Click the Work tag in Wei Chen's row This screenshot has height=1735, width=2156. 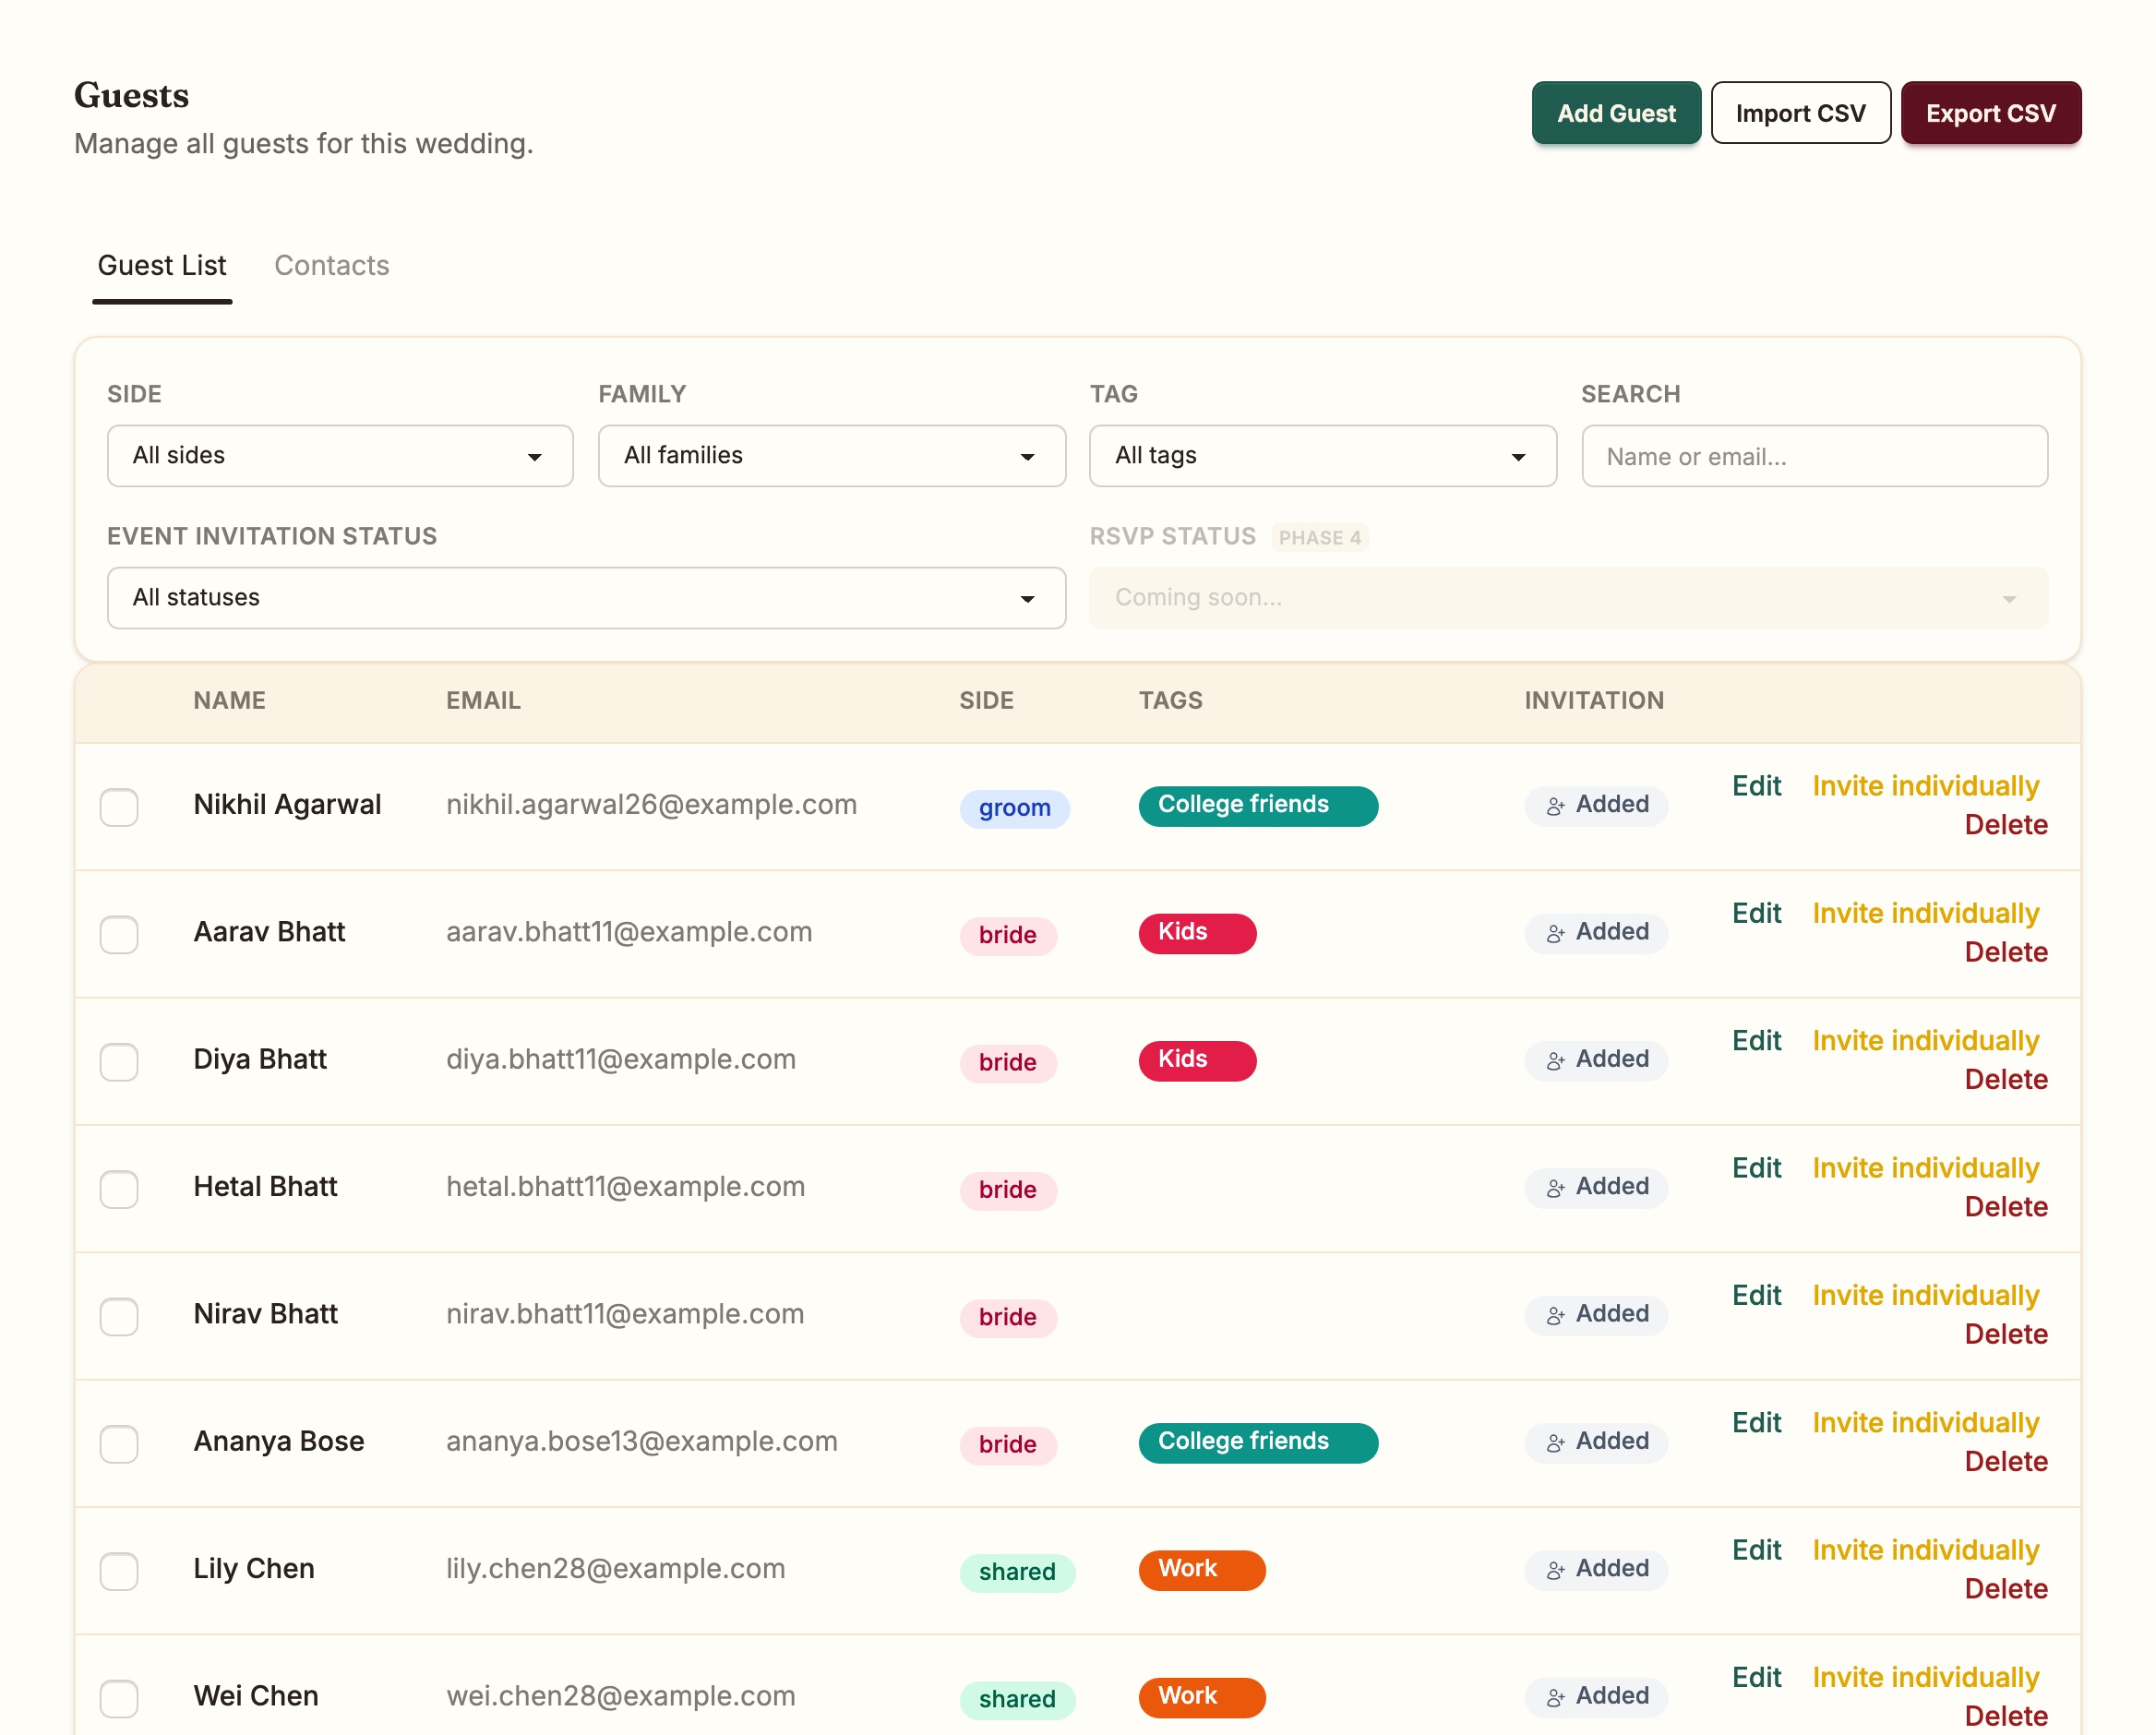(x=1201, y=1697)
